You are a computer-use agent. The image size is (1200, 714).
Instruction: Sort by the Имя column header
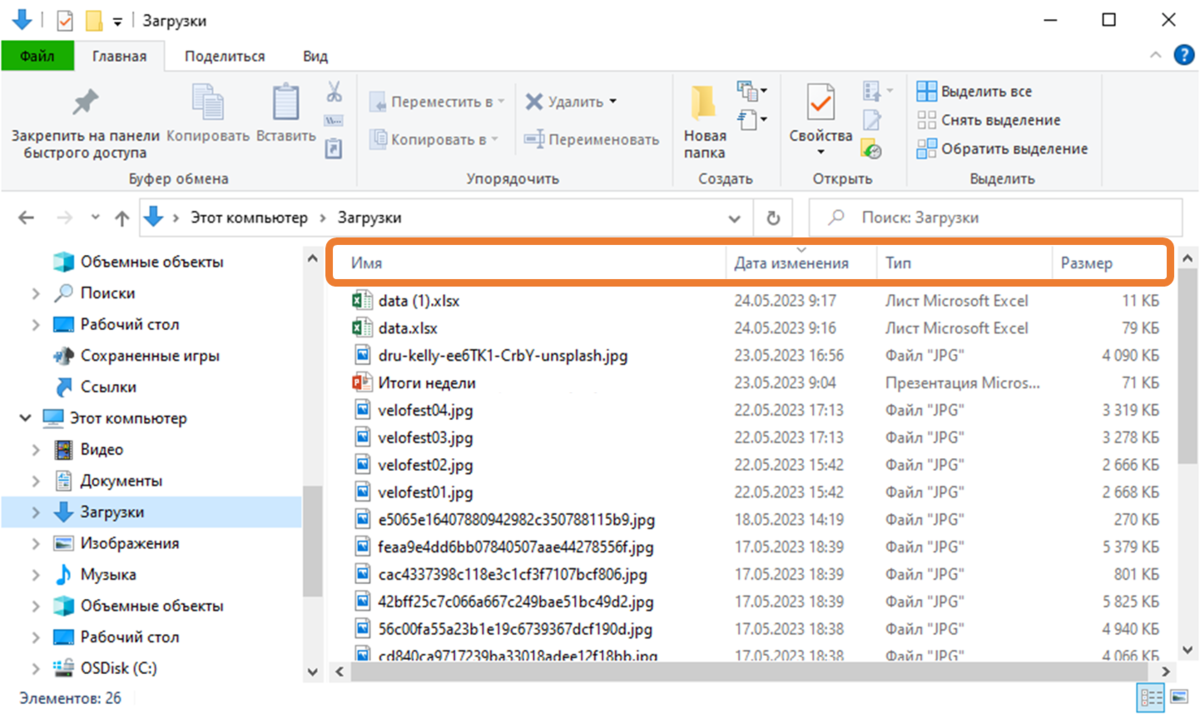[x=529, y=264]
